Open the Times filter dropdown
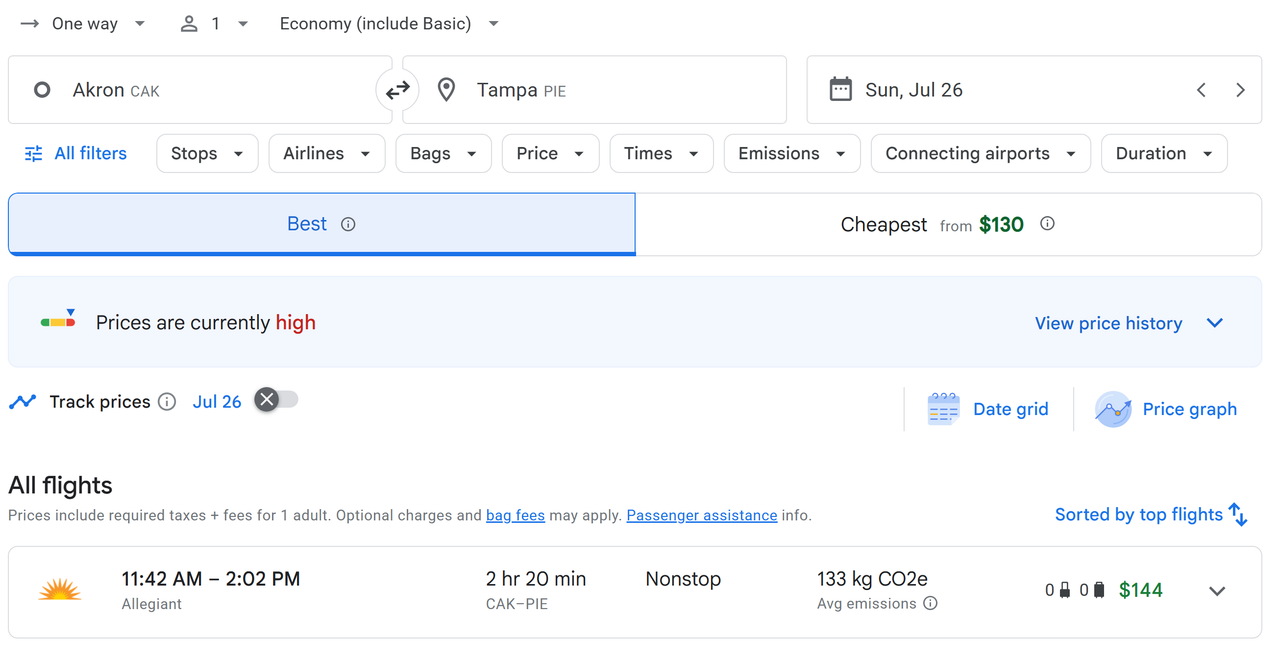The height and width of the screenshot is (663, 1280). click(x=661, y=154)
